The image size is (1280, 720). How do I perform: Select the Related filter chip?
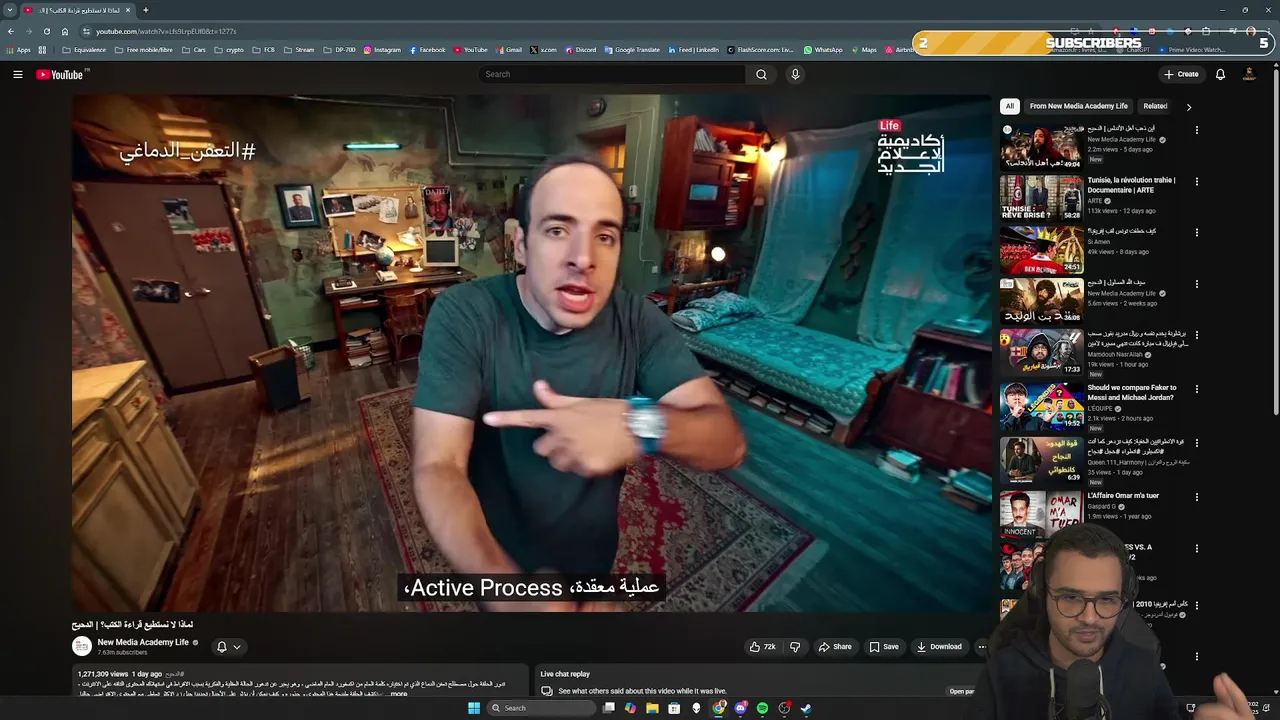coord(1155,106)
